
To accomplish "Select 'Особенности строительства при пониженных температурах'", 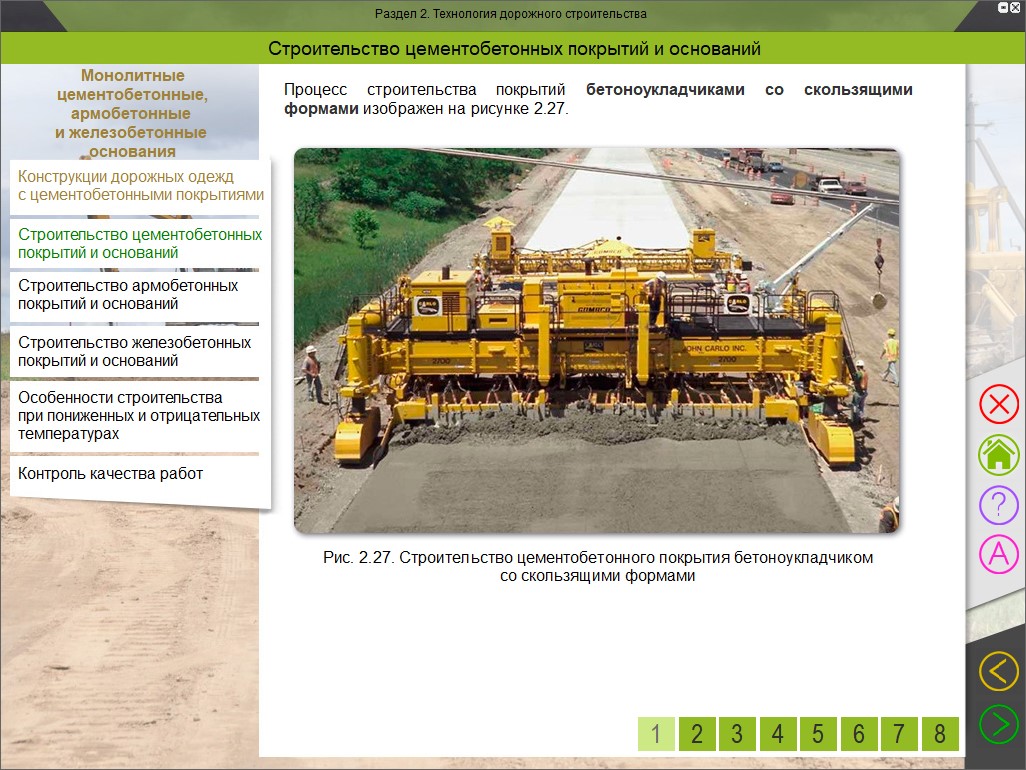I will [138, 416].
